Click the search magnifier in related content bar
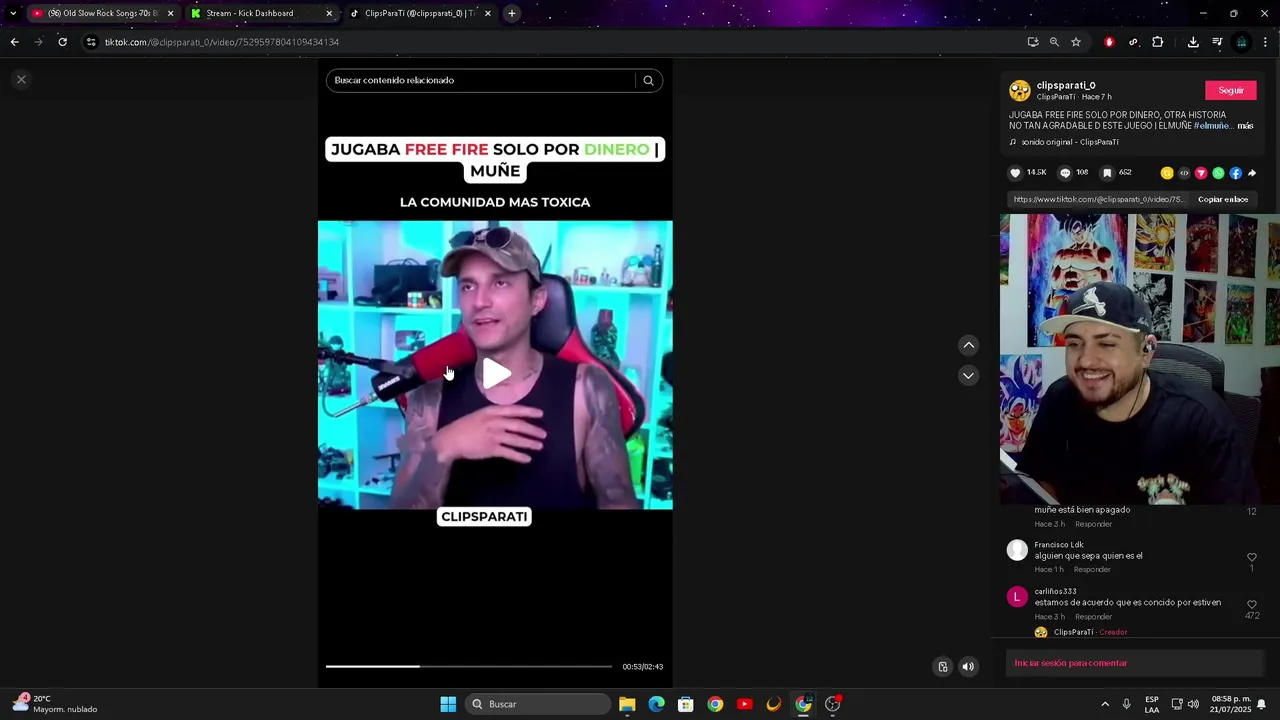Image resolution: width=1280 pixels, height=720 pixels. [x=648, y=80]
